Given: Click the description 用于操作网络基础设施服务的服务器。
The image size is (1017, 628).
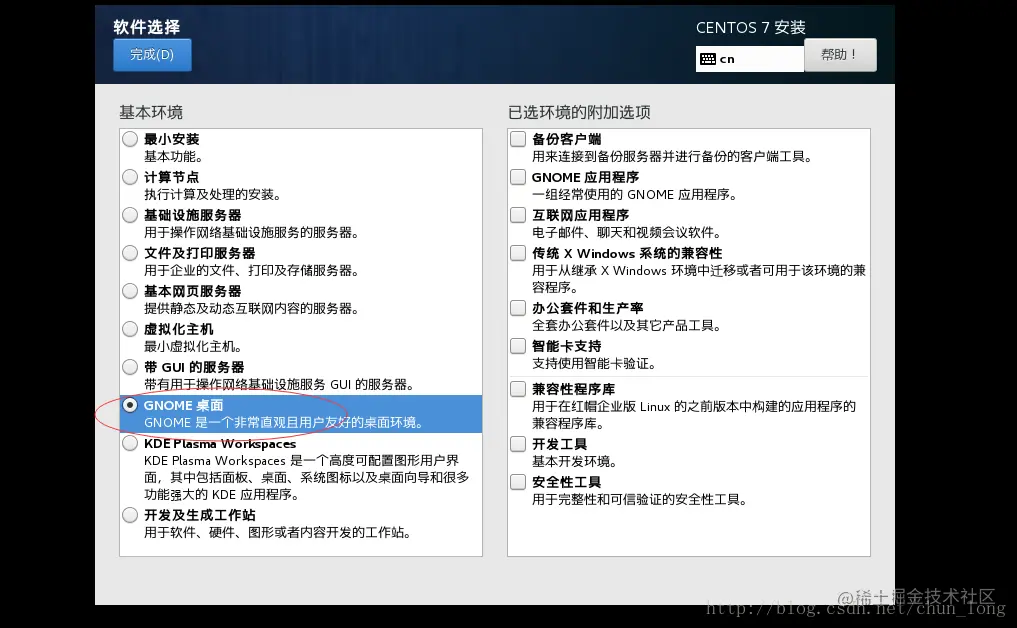Looking at the screenshot, I should (x=252, y=232).
